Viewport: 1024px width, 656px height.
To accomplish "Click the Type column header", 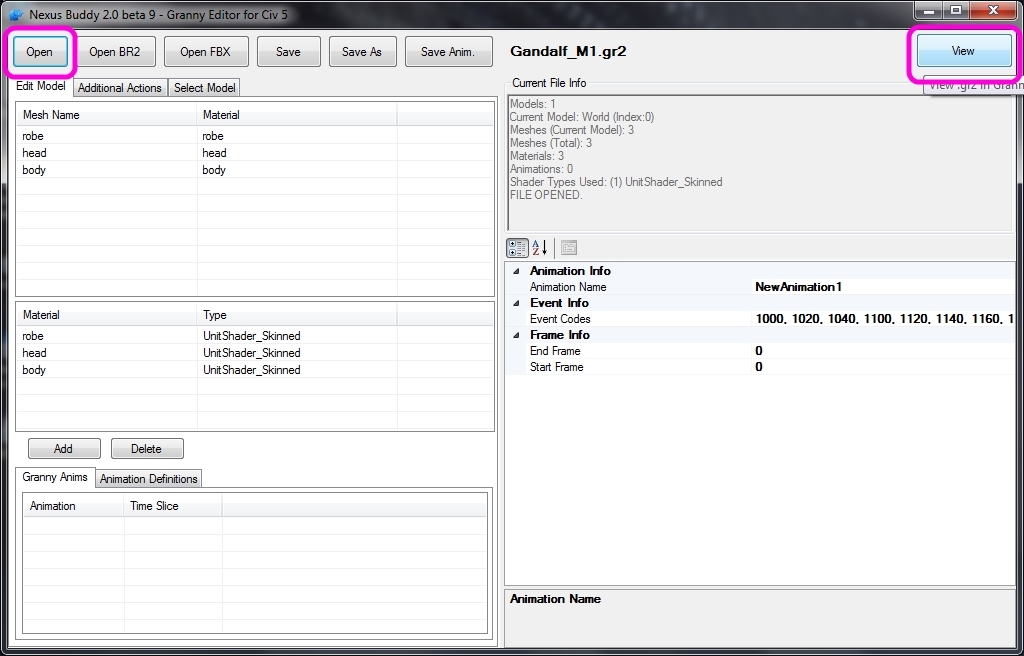I will click(x=297, y=315).
